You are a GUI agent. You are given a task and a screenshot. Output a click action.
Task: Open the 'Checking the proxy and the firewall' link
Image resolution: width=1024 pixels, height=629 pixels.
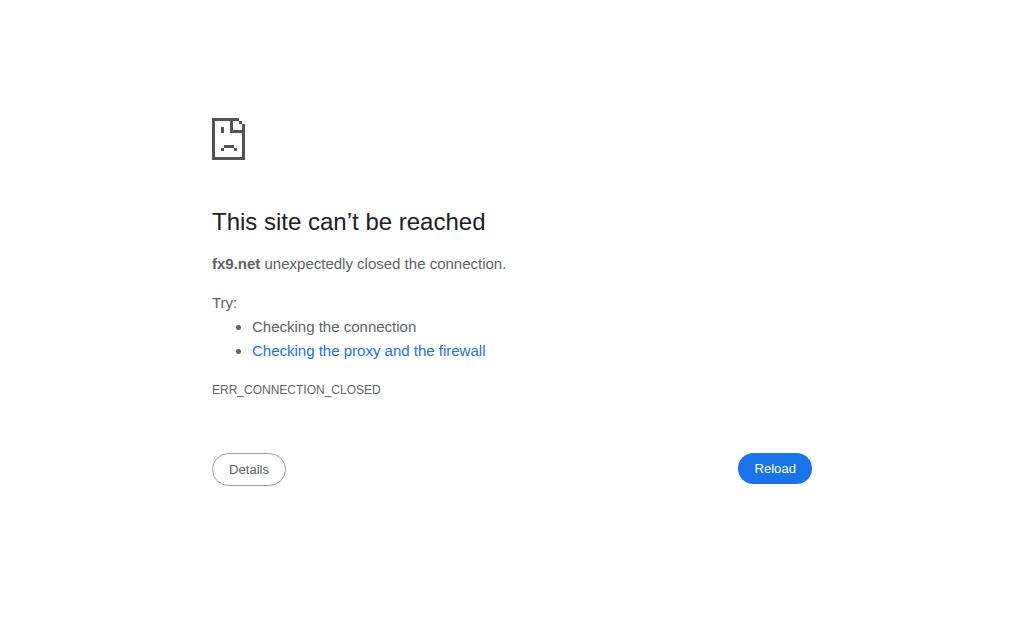pyautogui.click(x=369, y=351)
